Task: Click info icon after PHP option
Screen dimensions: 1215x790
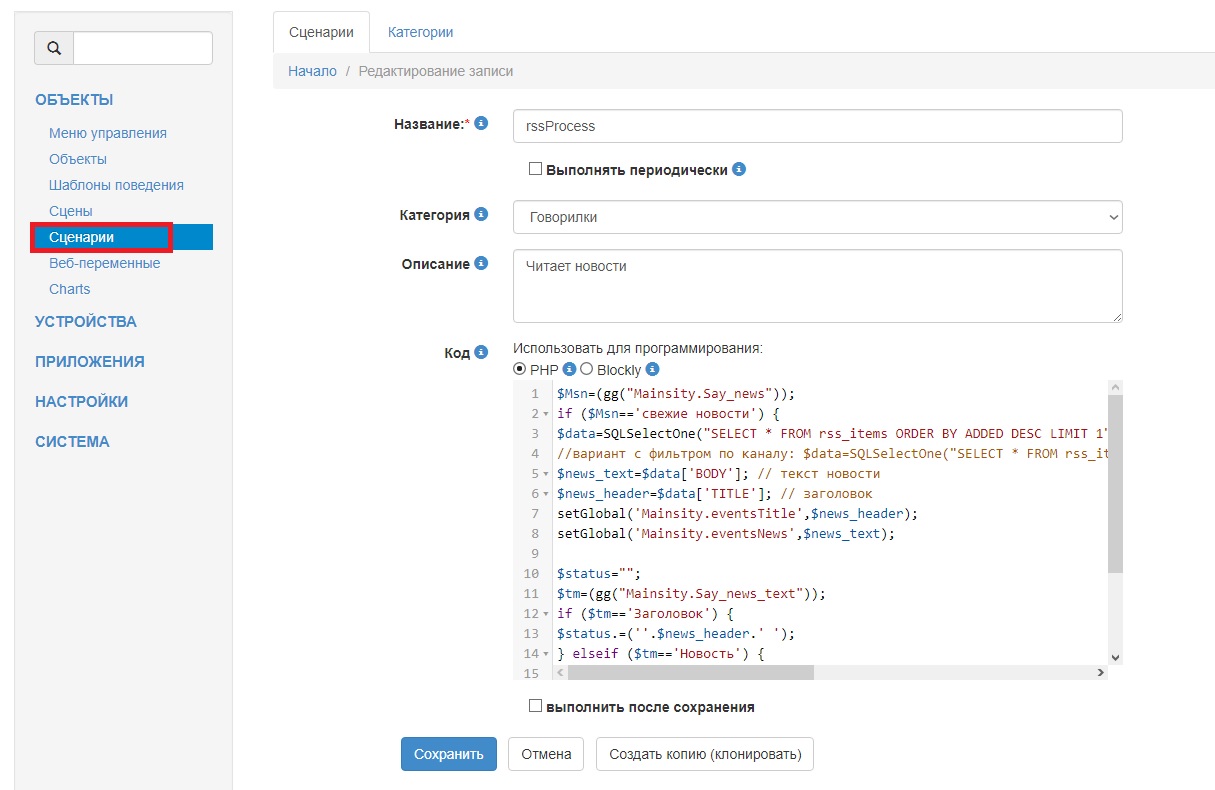Action: 570,369
